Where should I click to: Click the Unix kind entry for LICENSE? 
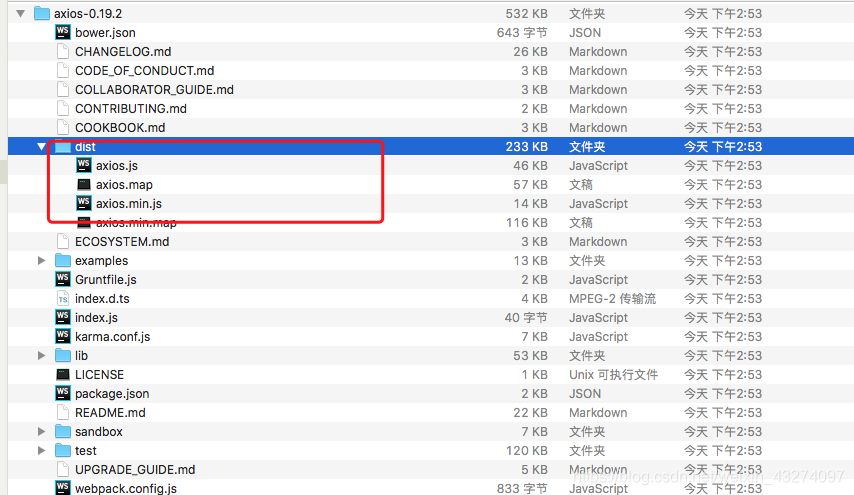pos(613,375)
